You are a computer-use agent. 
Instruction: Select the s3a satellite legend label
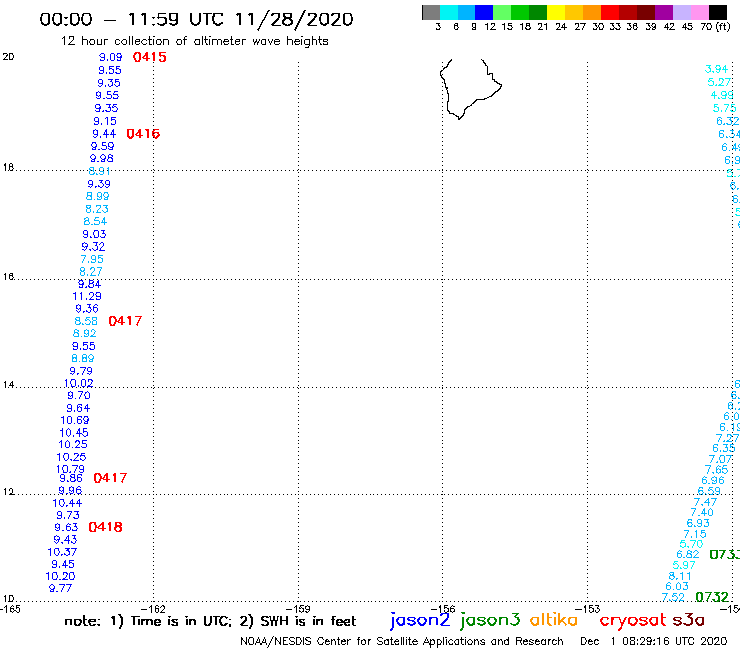pyautogui.click(x=688, y=620)
